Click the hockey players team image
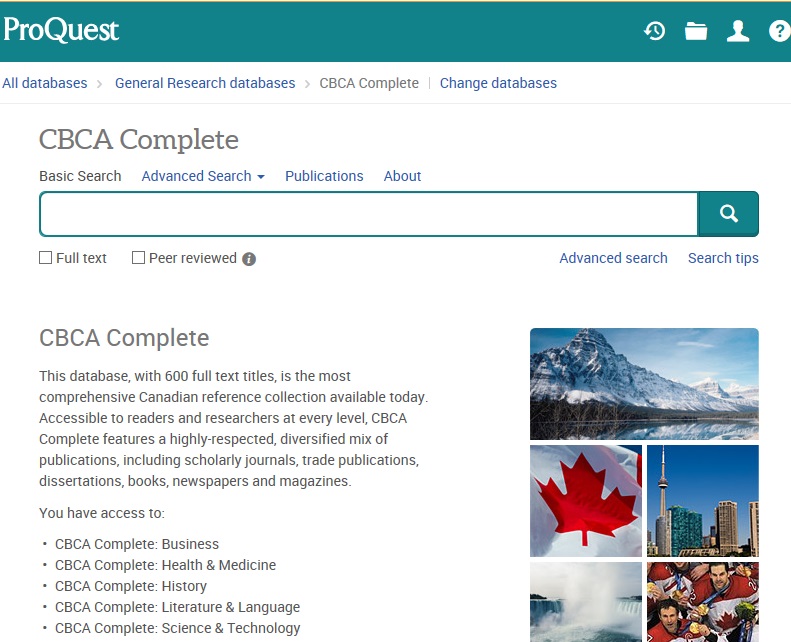791x642 pixels. (x=703, y=602)
